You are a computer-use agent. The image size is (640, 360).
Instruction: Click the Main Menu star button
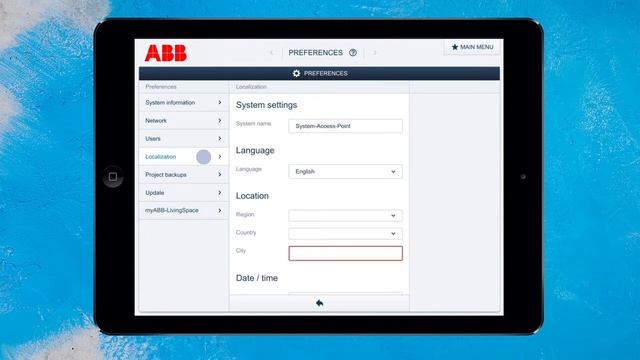point(472,47)
